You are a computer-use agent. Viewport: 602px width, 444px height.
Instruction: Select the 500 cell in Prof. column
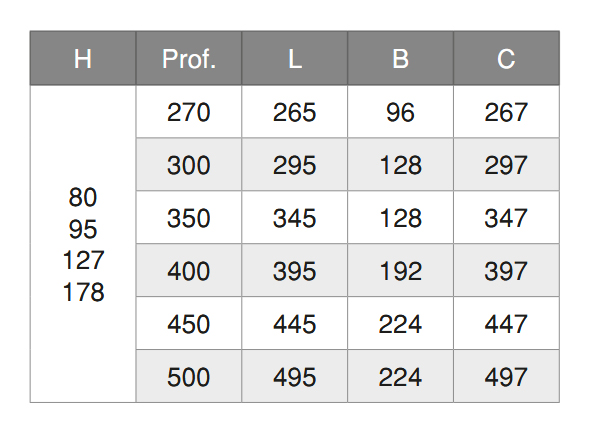189,377
